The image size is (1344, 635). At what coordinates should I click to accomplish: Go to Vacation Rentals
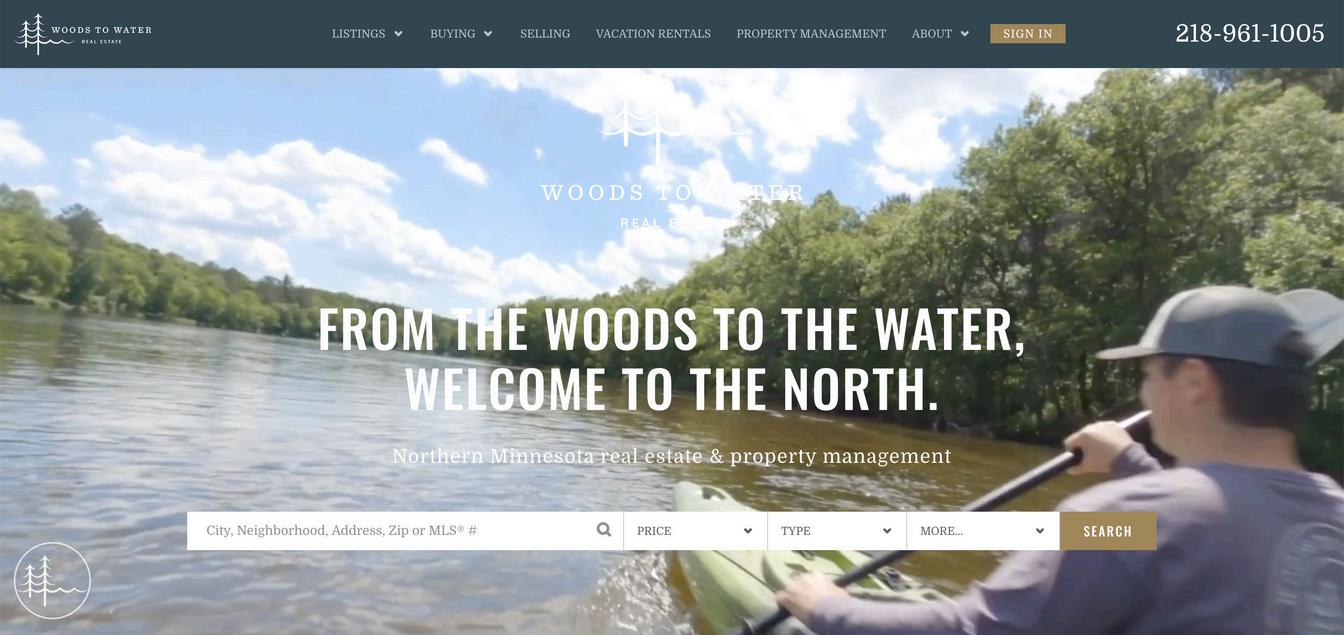[653, 34]
